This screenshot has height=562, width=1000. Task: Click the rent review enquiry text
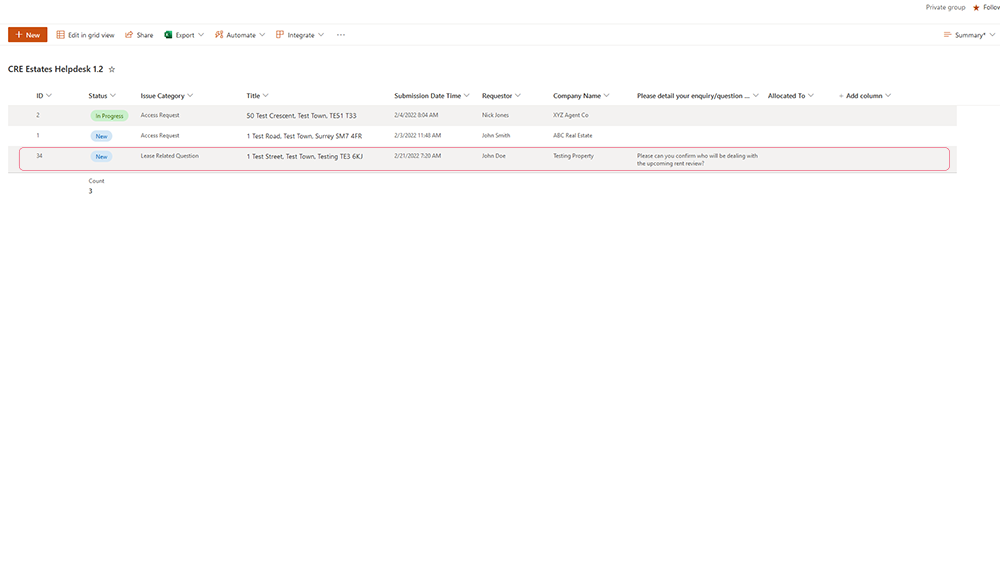click(697, 159)
